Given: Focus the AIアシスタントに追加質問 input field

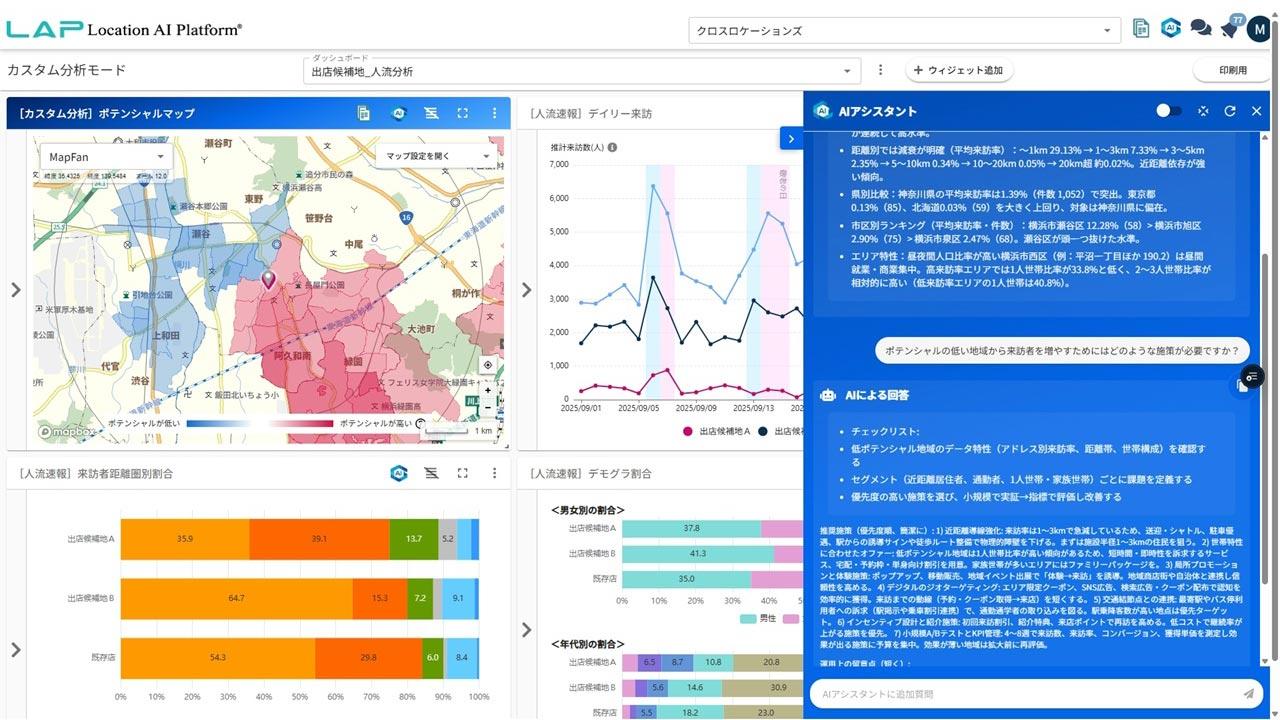Looking at the screenshot, I should 1020,693.
